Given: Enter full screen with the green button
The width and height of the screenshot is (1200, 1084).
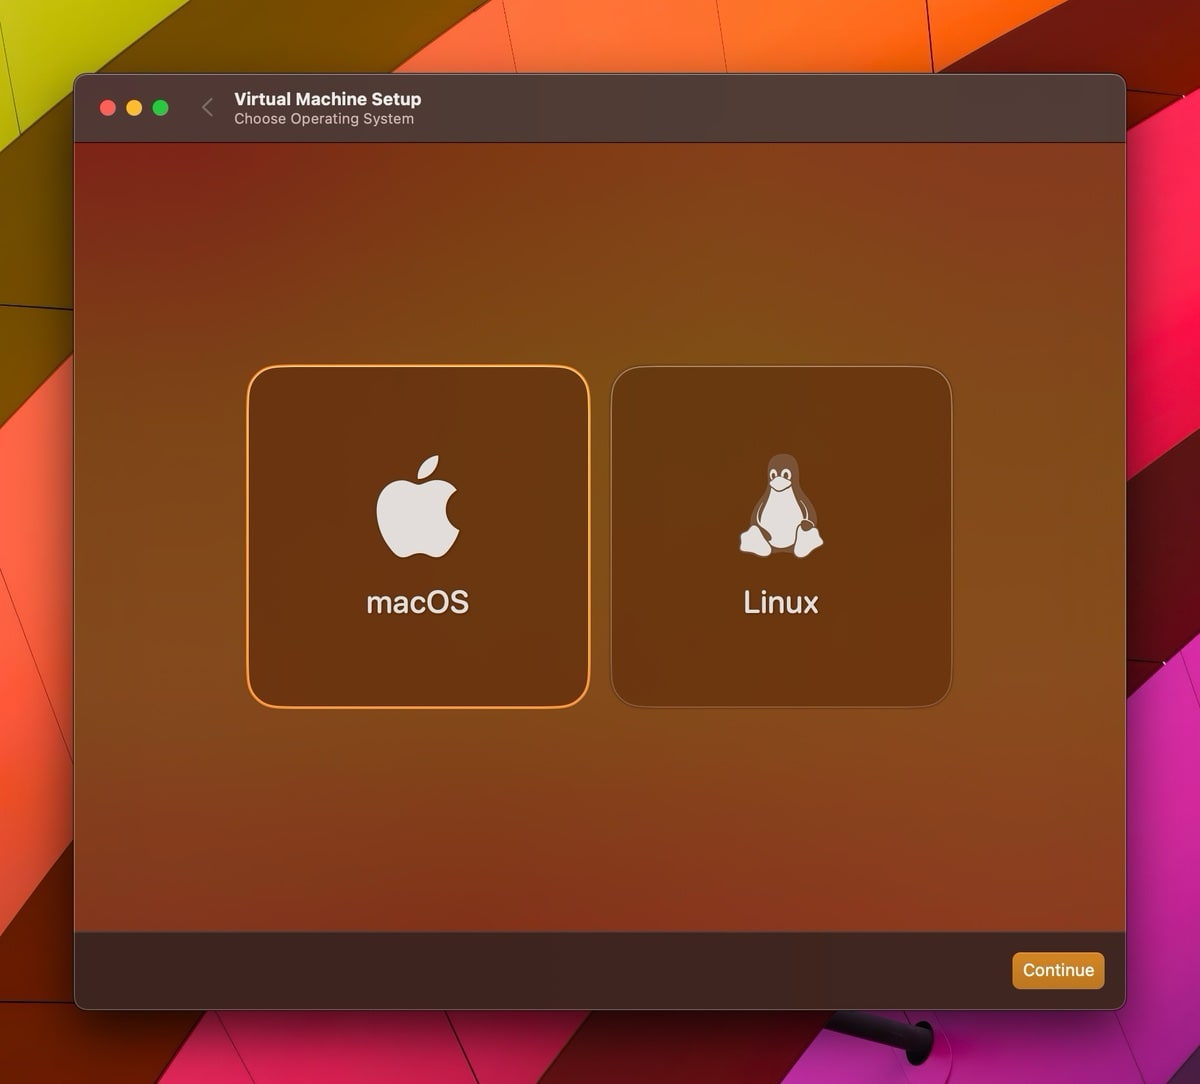Looking at the screenshot, I should 160,107.
